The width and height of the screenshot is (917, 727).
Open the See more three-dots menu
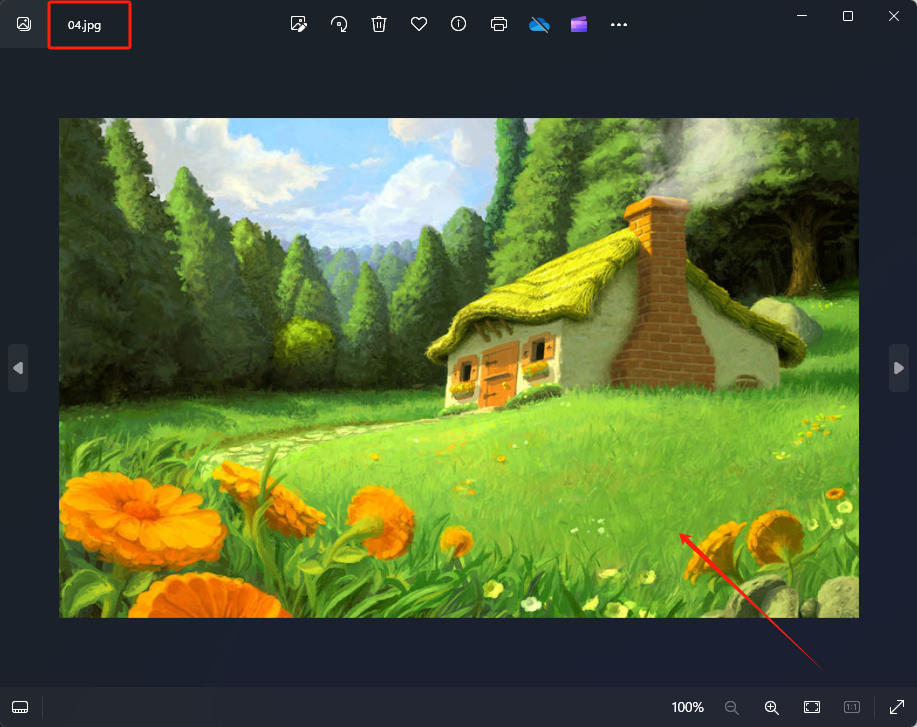(619, 25)
